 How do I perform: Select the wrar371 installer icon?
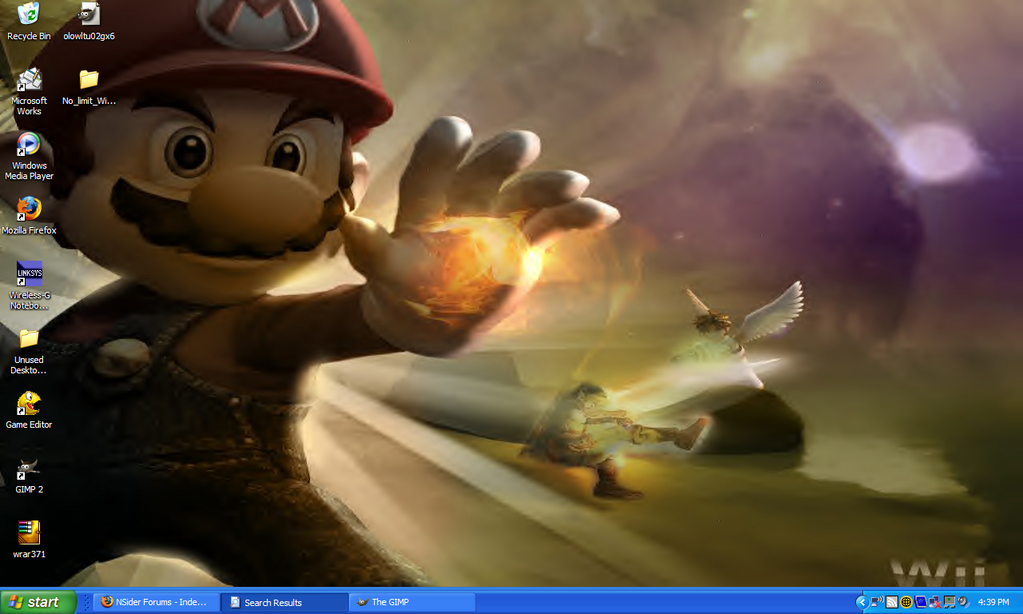(x=29, y=539)
